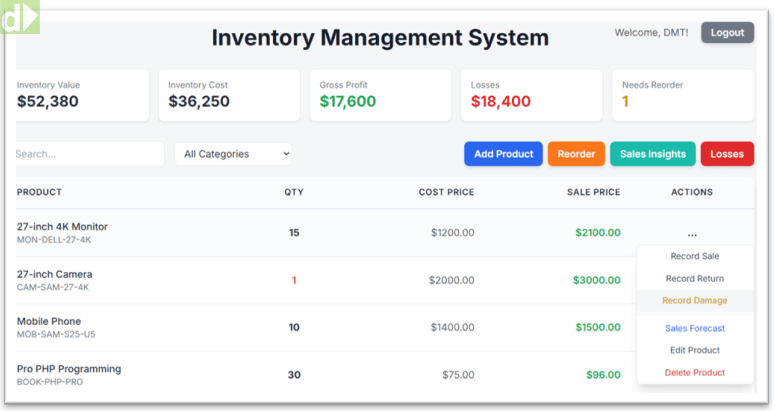
Task: Click Delete Product in the actions menu
Action: pos(695,372)
